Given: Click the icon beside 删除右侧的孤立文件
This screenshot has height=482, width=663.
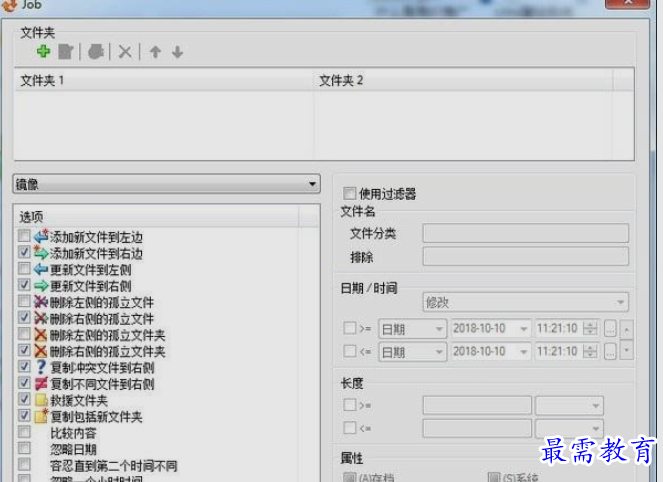Looking at the screenshot, I should click(x=41, y=318).
